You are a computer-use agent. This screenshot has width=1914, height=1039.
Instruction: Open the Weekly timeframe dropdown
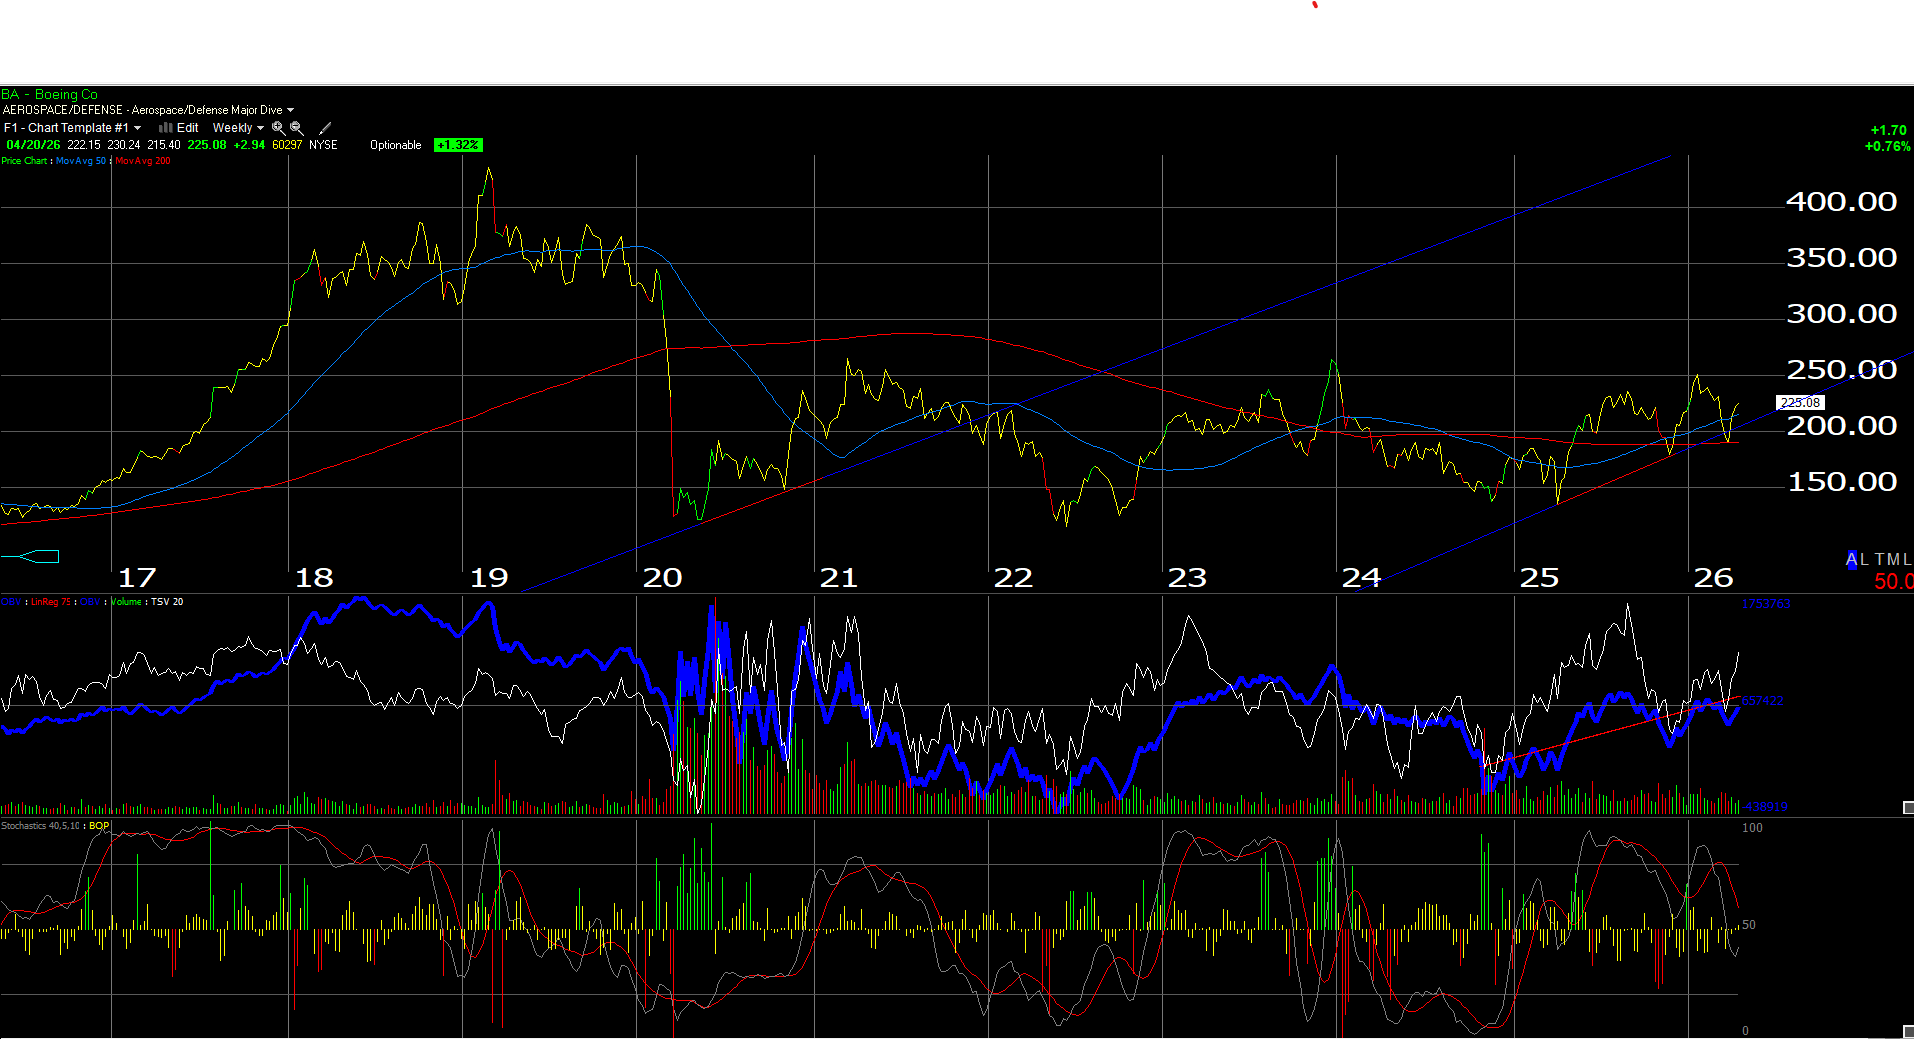[238, 128]
